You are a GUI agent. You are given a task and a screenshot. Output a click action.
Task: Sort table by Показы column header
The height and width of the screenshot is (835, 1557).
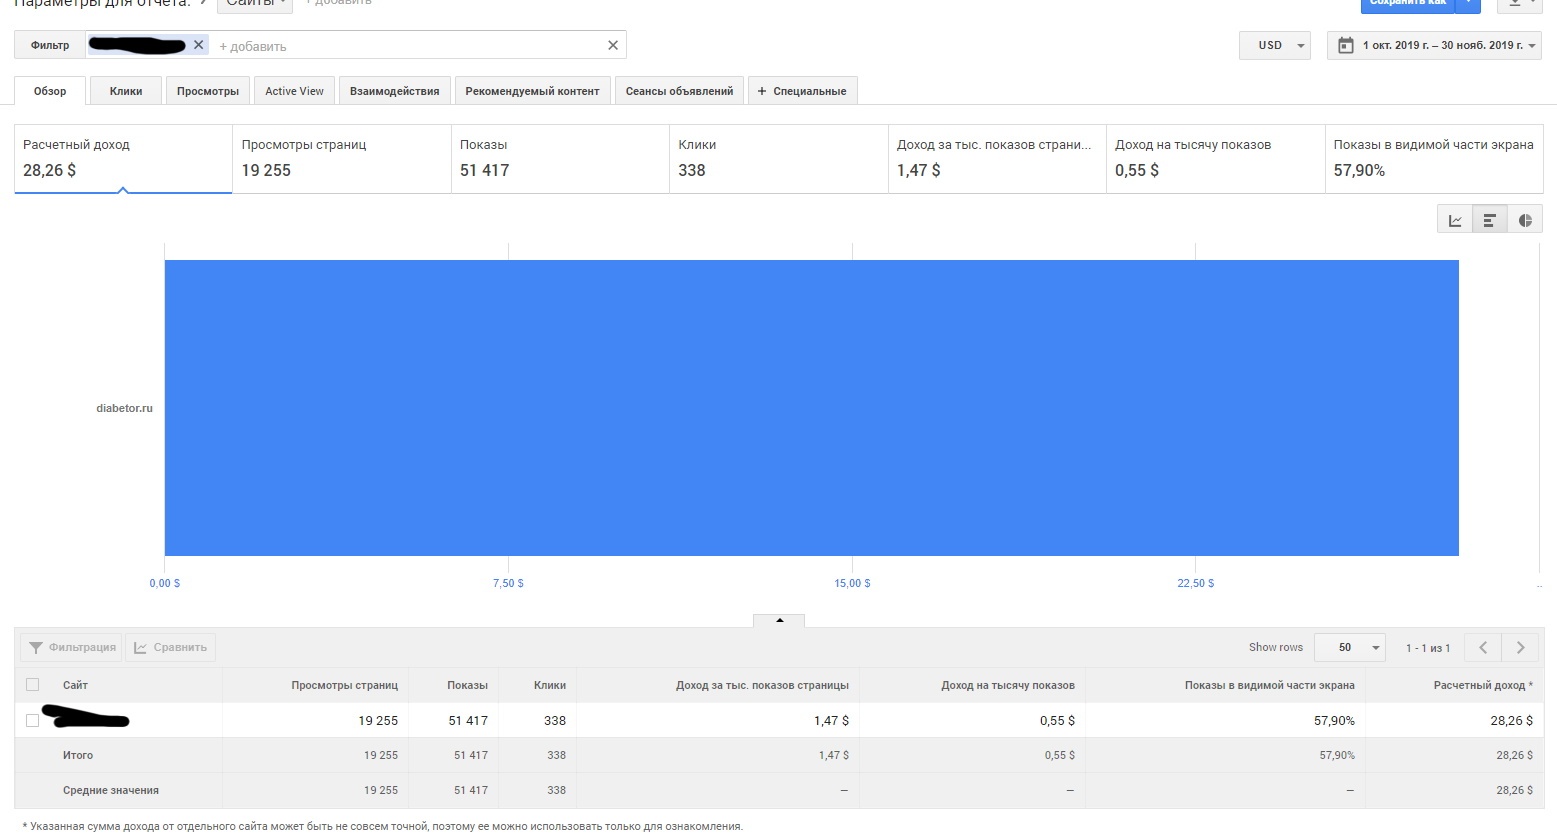pos(467,685)
